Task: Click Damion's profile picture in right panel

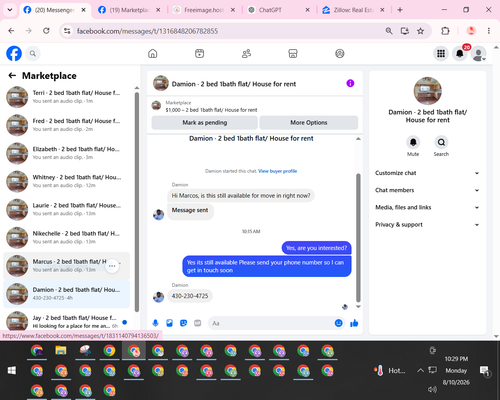Action: coord(427,91)
